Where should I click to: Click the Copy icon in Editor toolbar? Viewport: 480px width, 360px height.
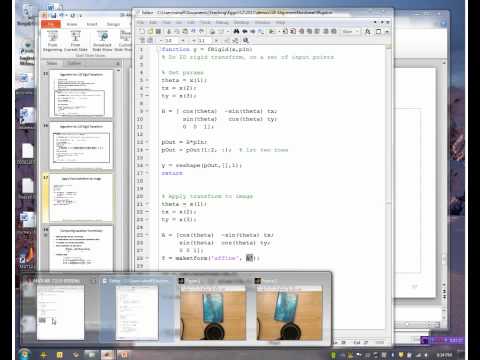[x=177, y=31]
